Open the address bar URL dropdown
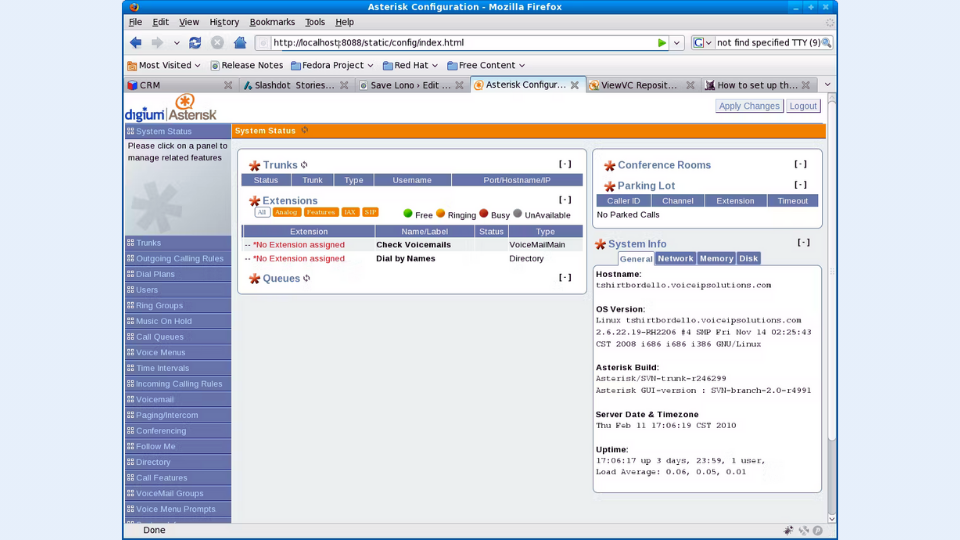Image resolution: width=960 pixels, height=540 pixels. (677, 43)
